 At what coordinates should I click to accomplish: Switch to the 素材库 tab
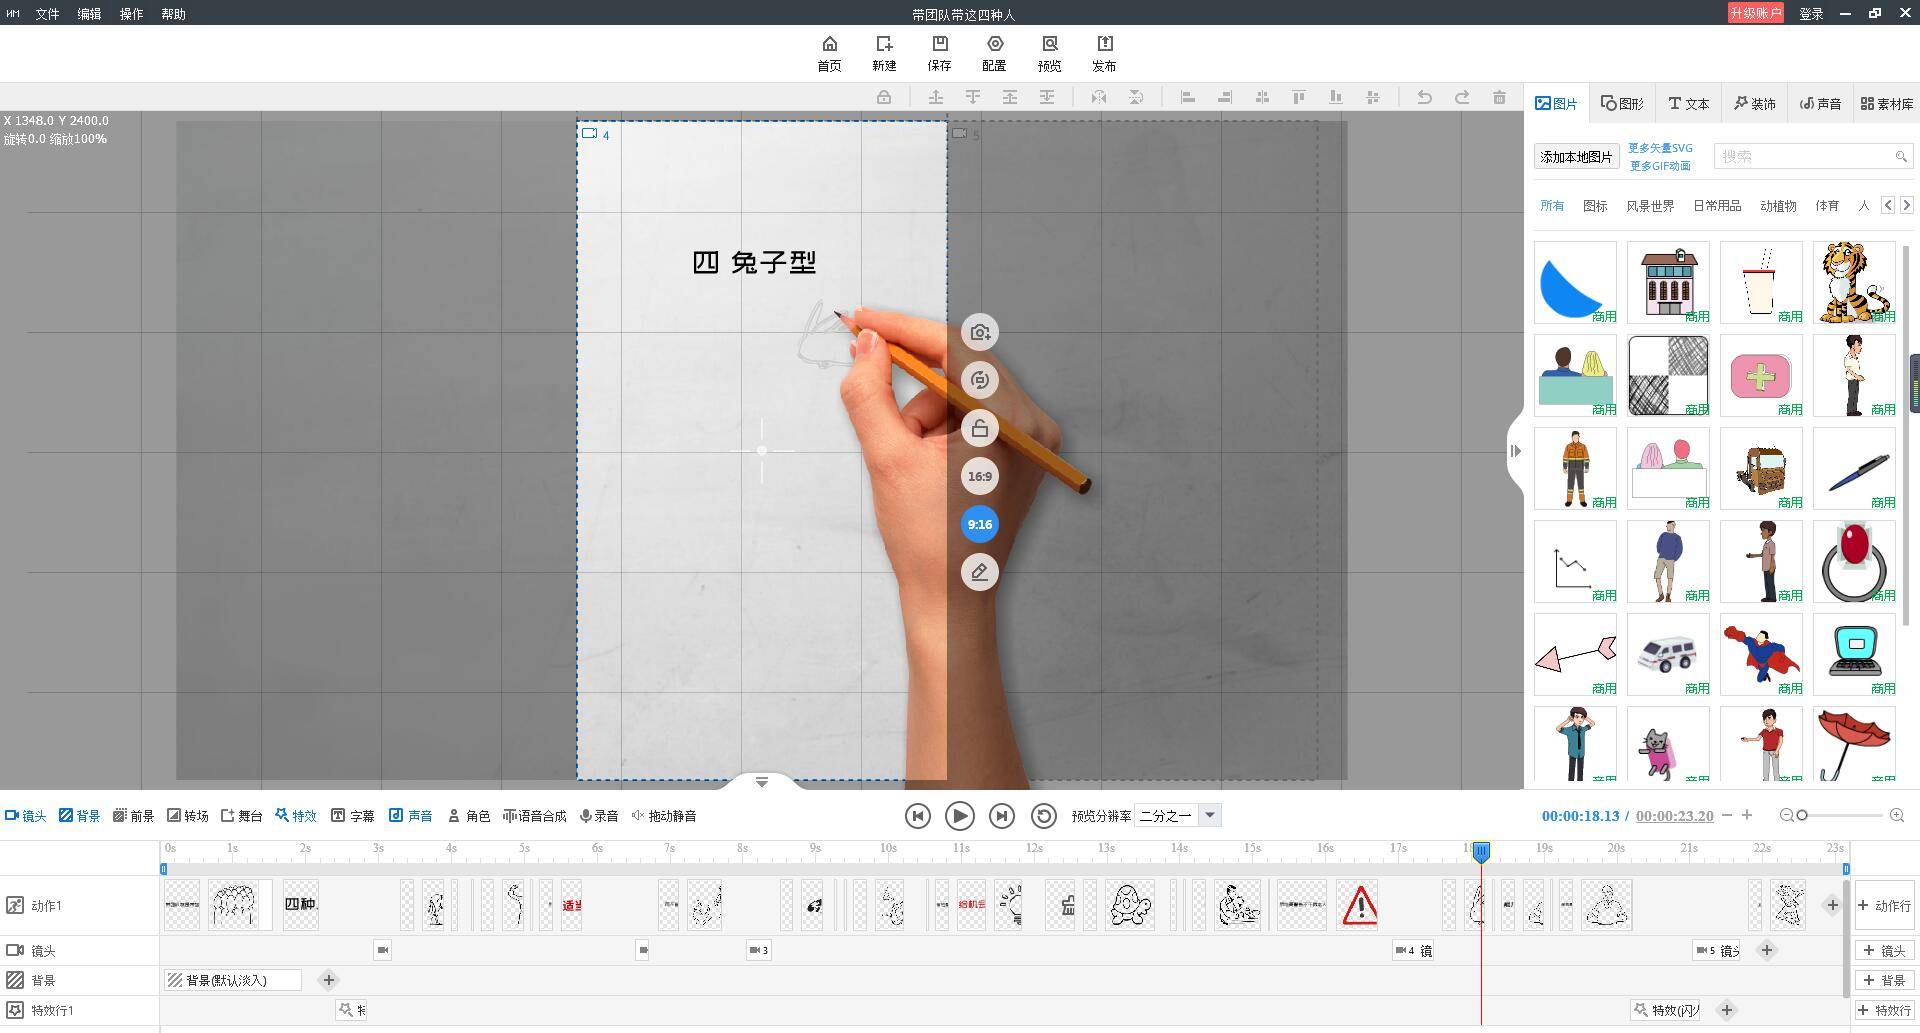click(1886, 102)
